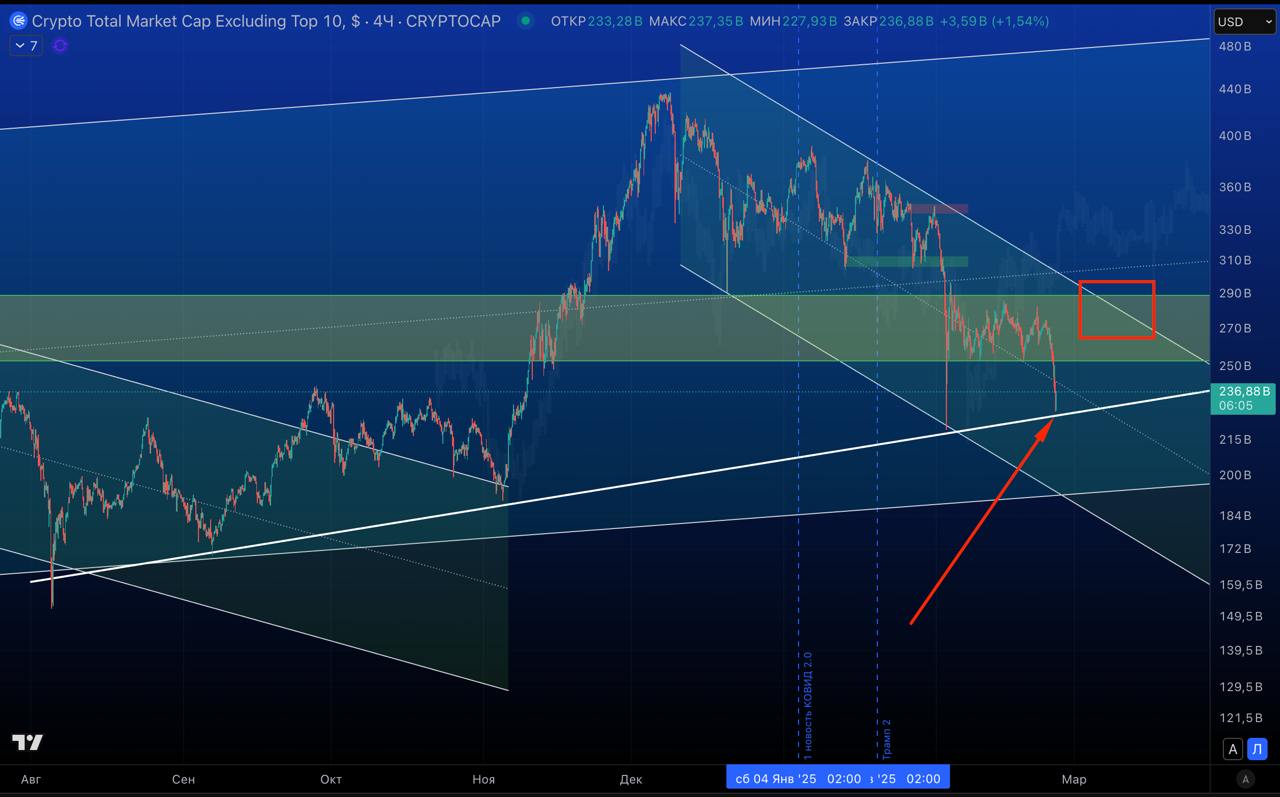Click the 360 B price axis label
This screenshot has height=797, width=1280.
click(x=1235, y=187)
